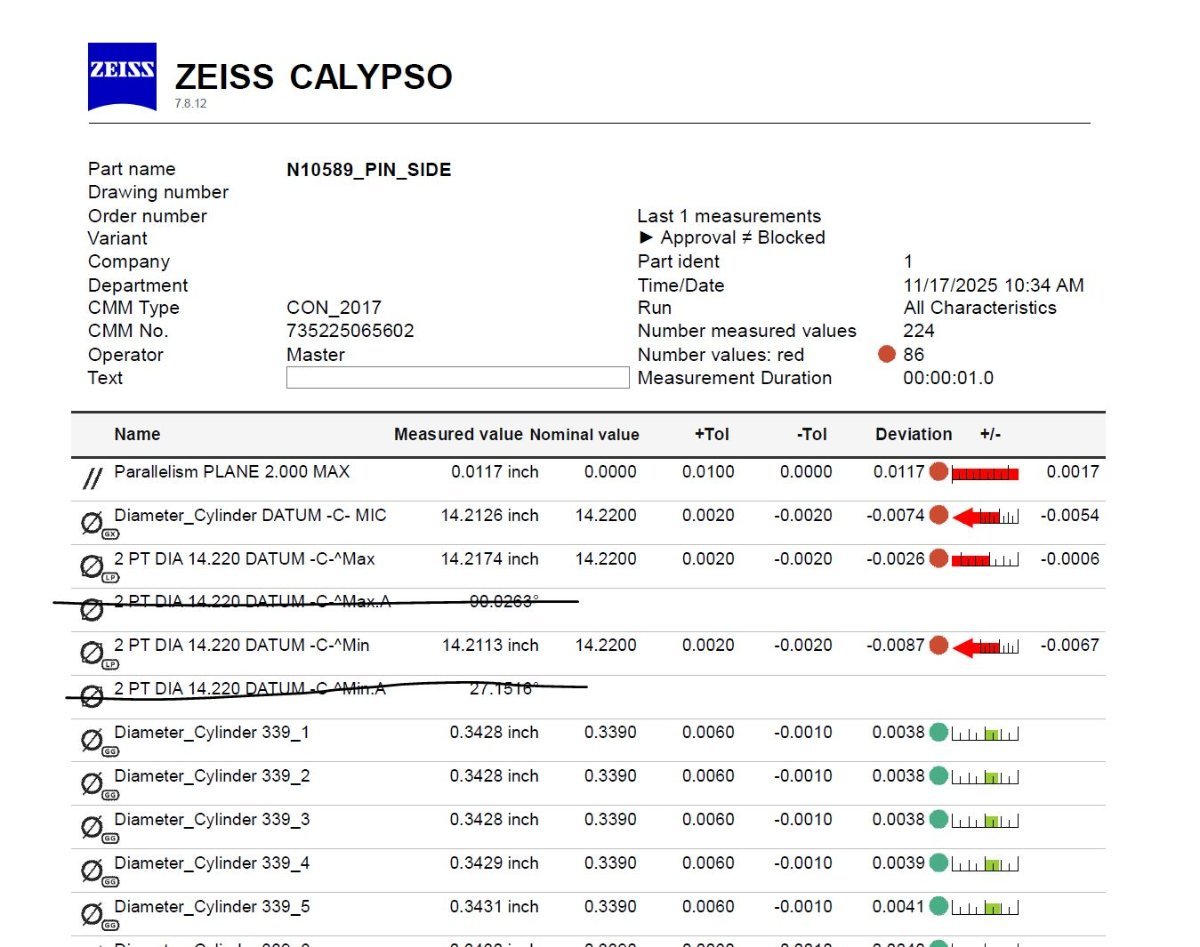Screen dimensions: 1200x947
Task: Click the Nominal value column header
Action: coord(584,434)
